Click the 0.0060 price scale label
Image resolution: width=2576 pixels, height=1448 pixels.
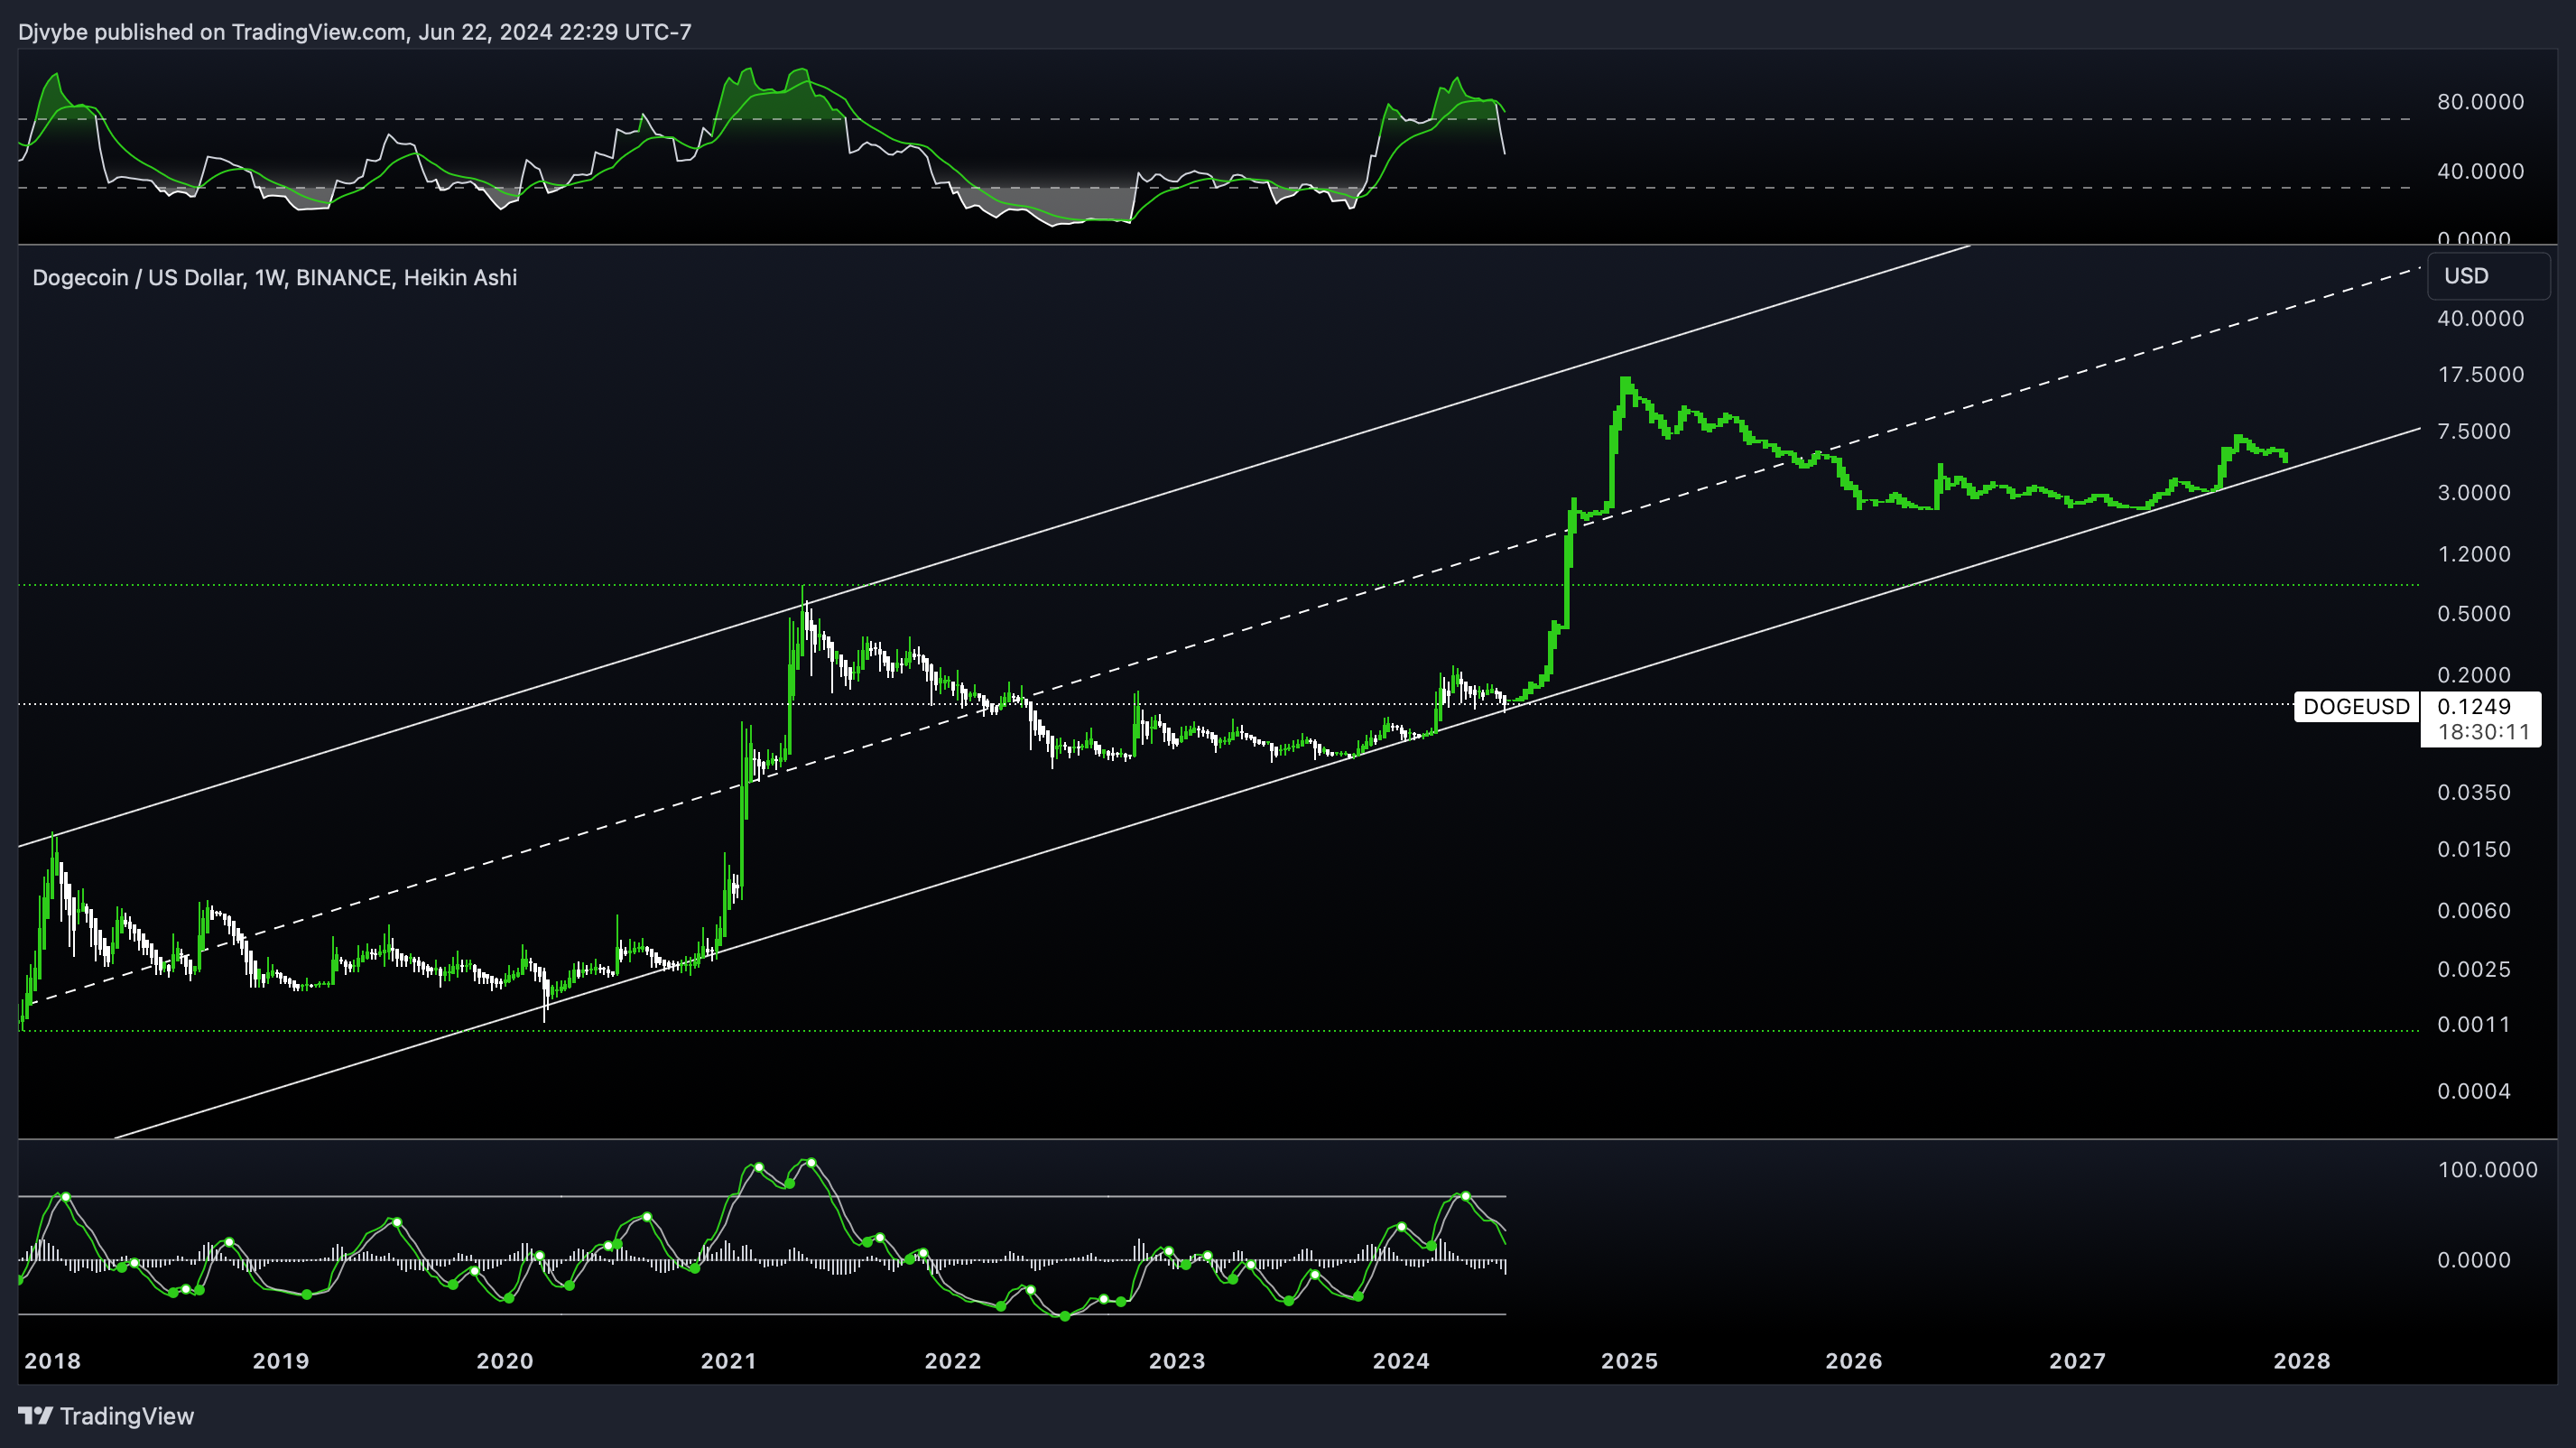click(x=2474, y=910)
